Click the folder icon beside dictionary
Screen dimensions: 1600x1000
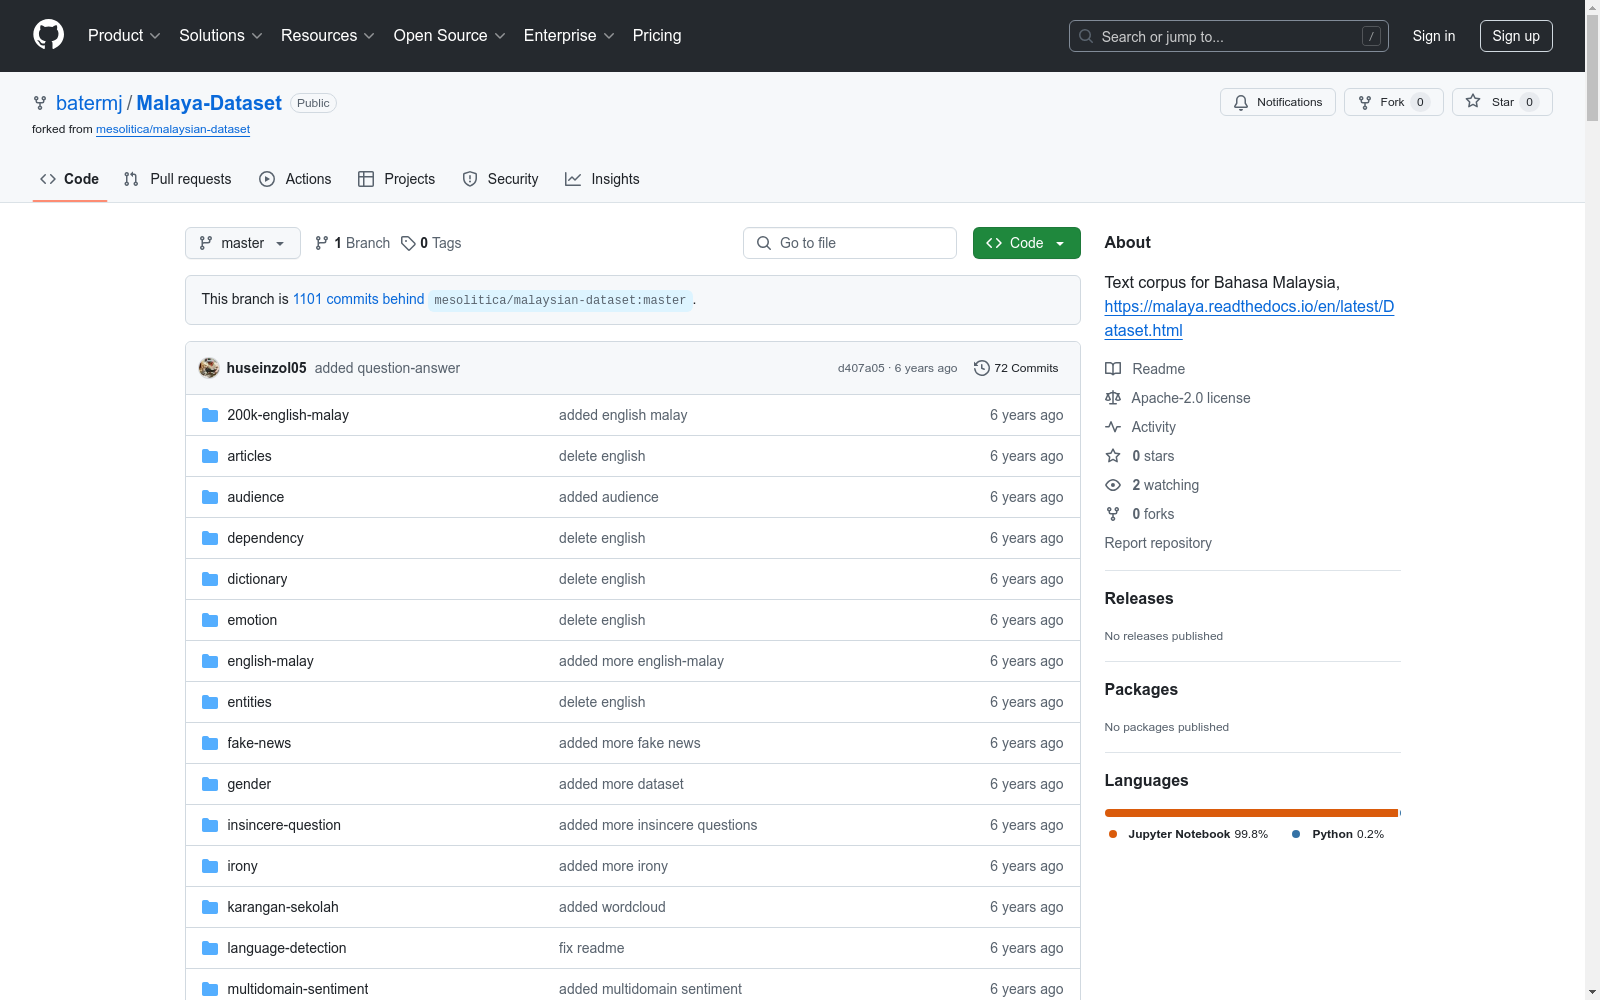coord(210,579)
